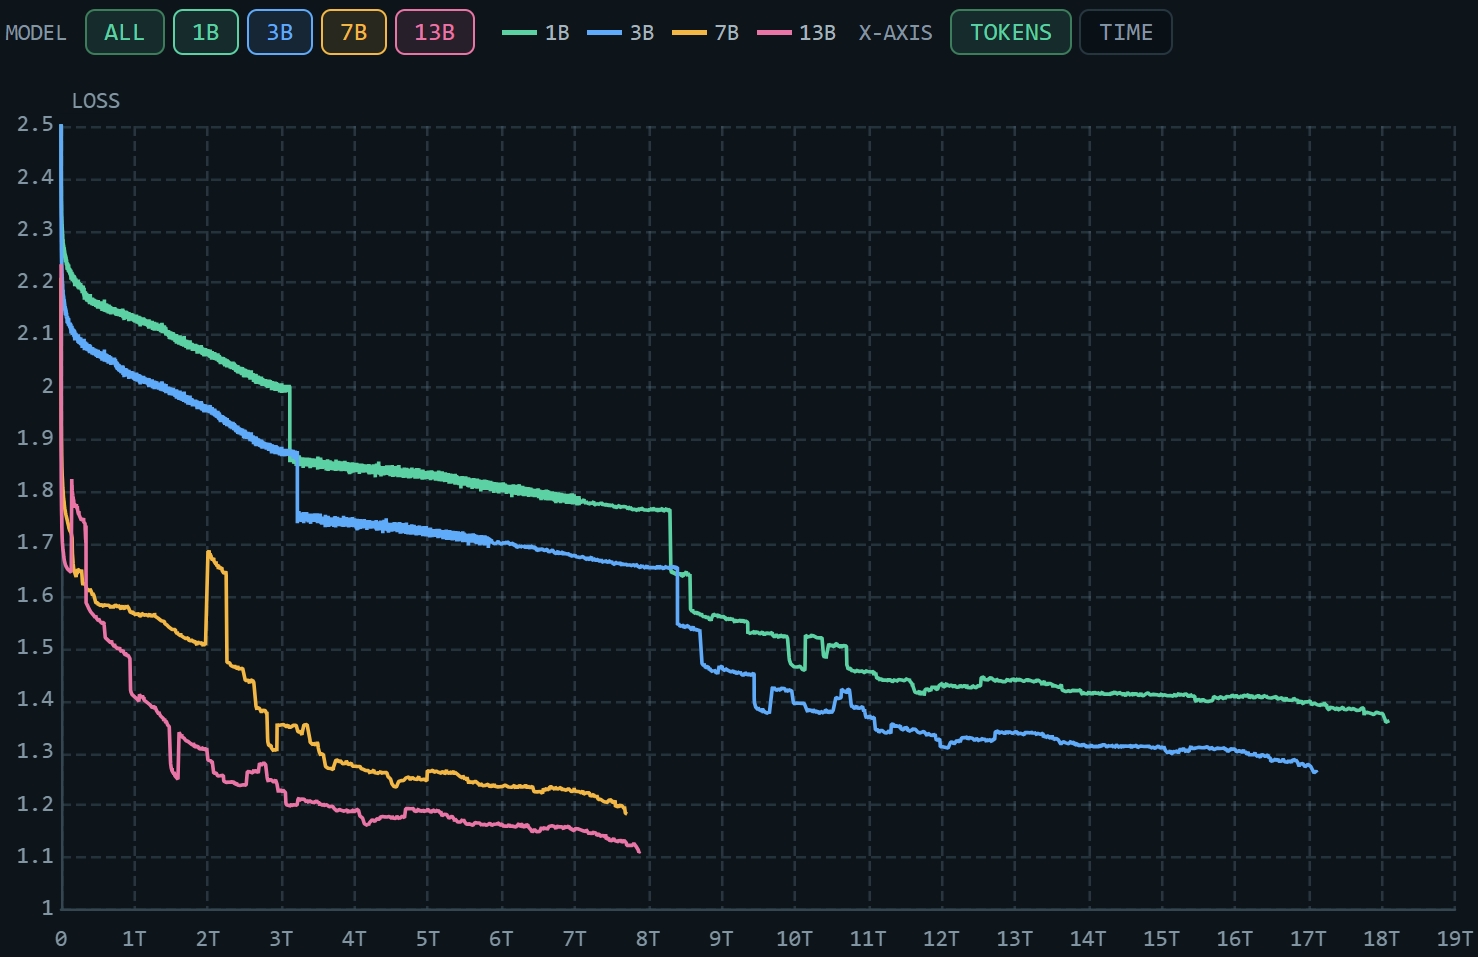Click the 10T tick on the x-axis

795,939
